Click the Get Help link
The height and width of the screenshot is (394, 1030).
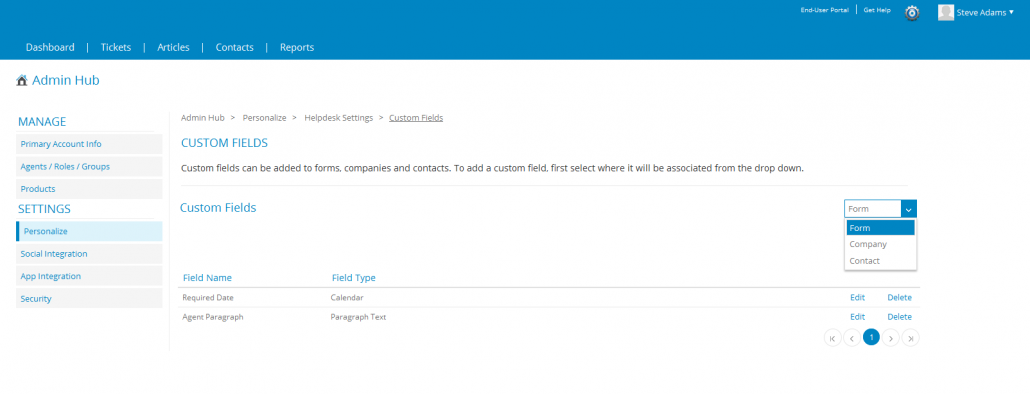pos(877,11)
